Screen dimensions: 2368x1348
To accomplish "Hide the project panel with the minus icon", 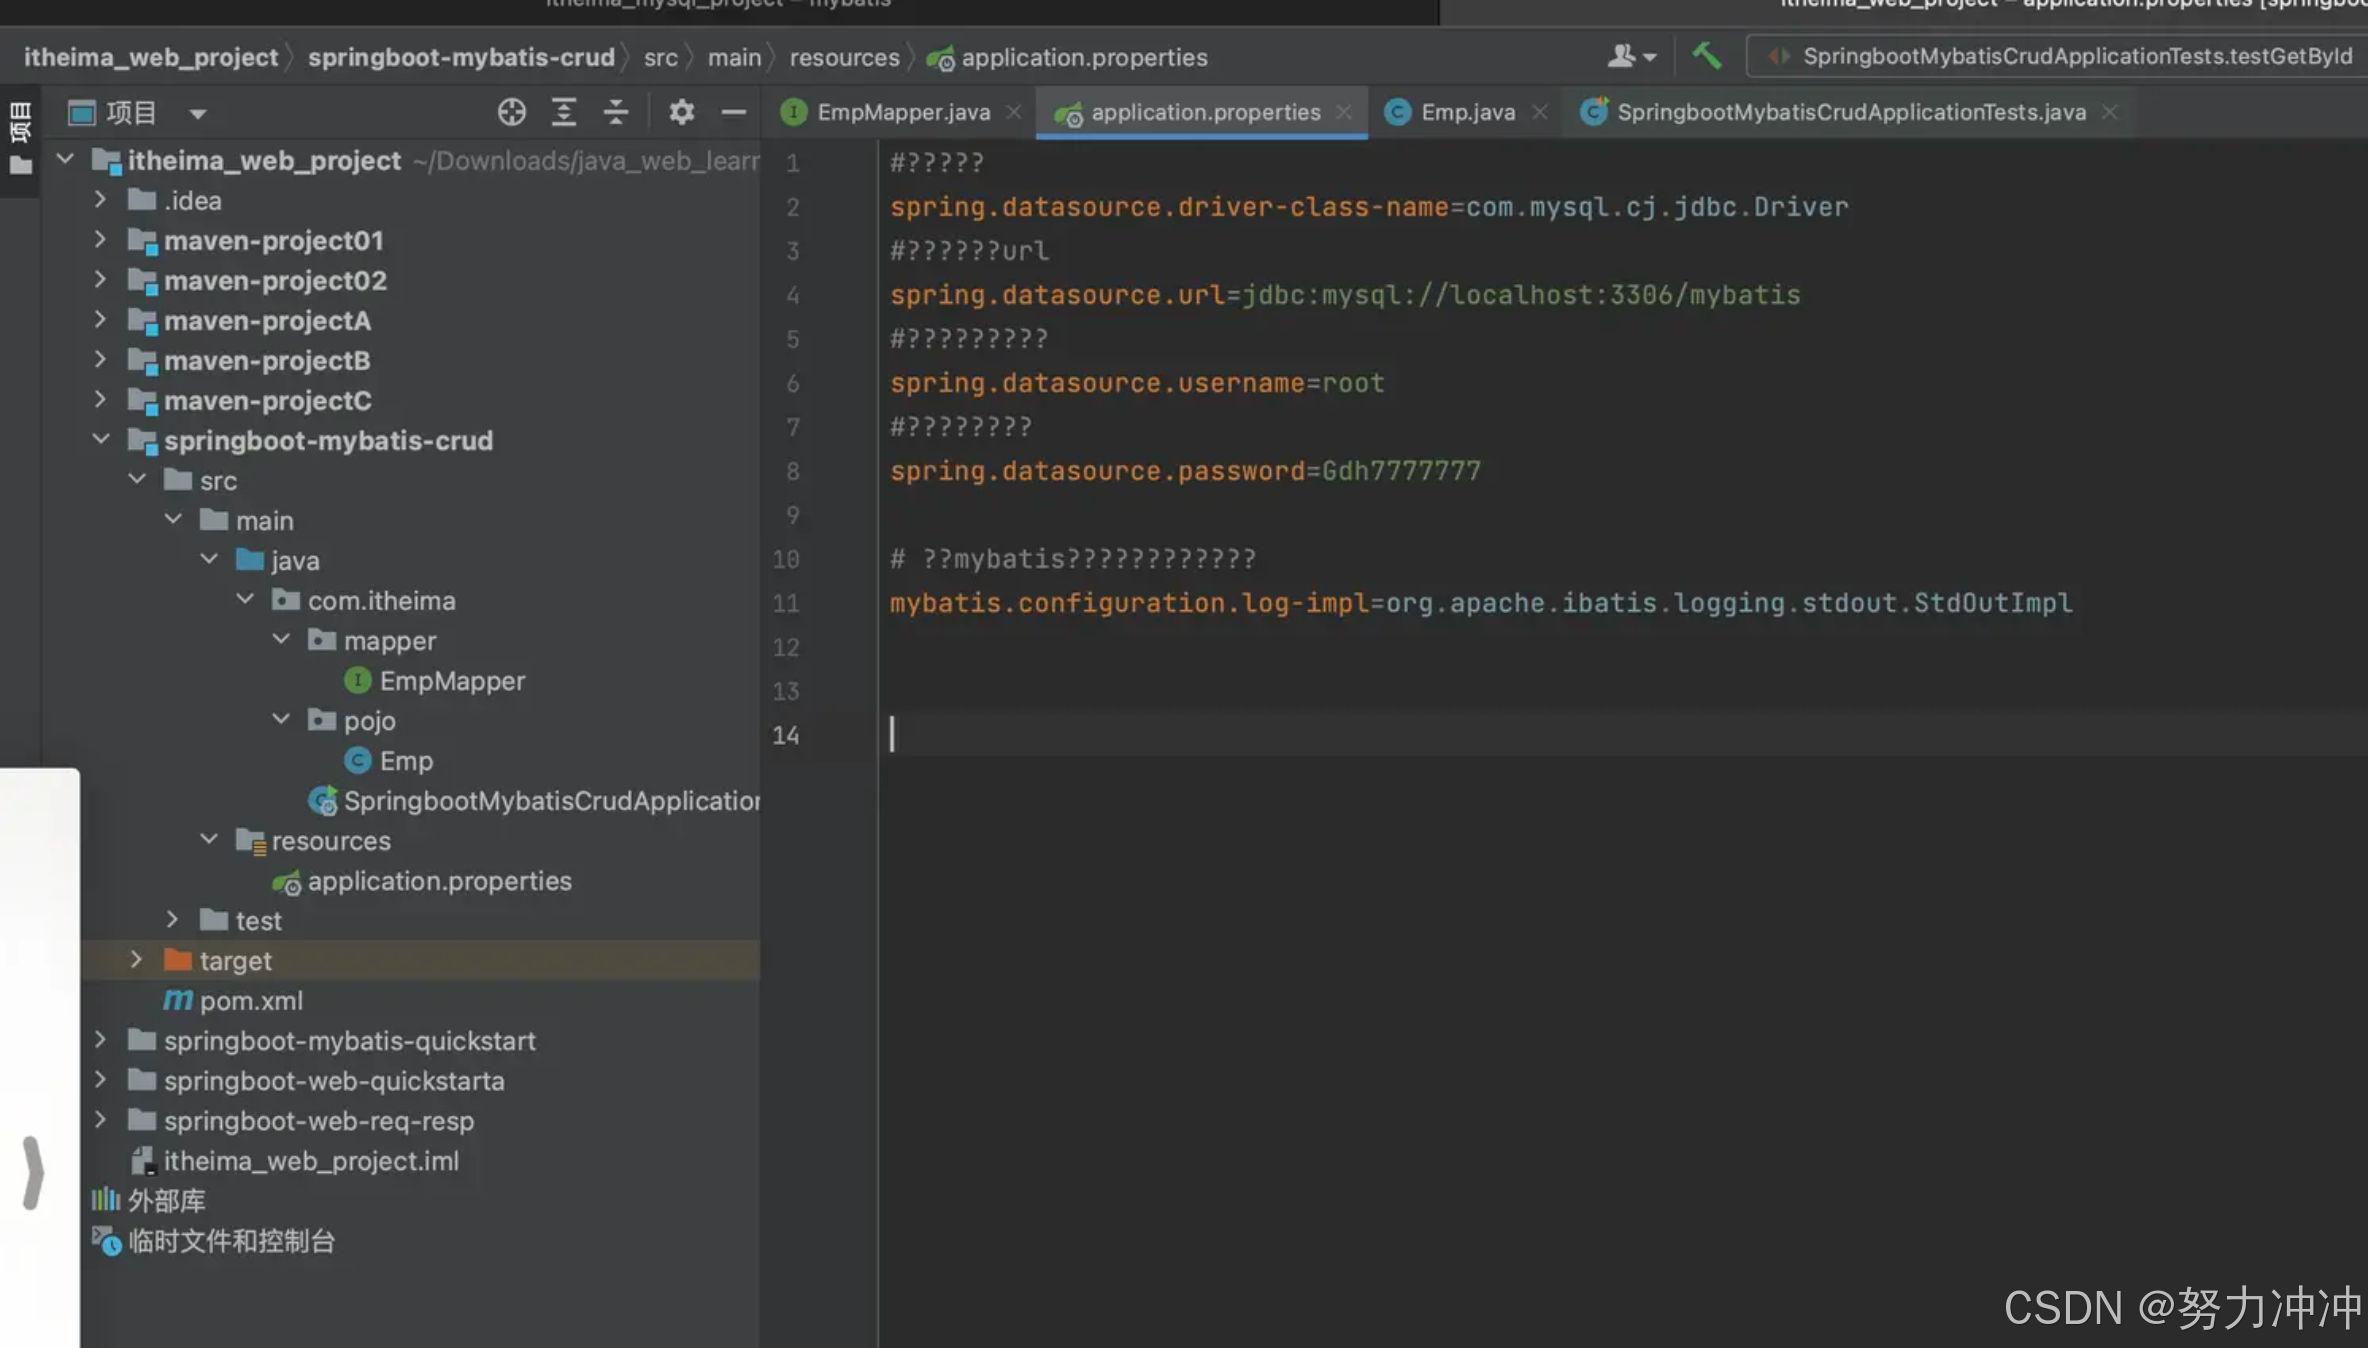I will (733, 112).
